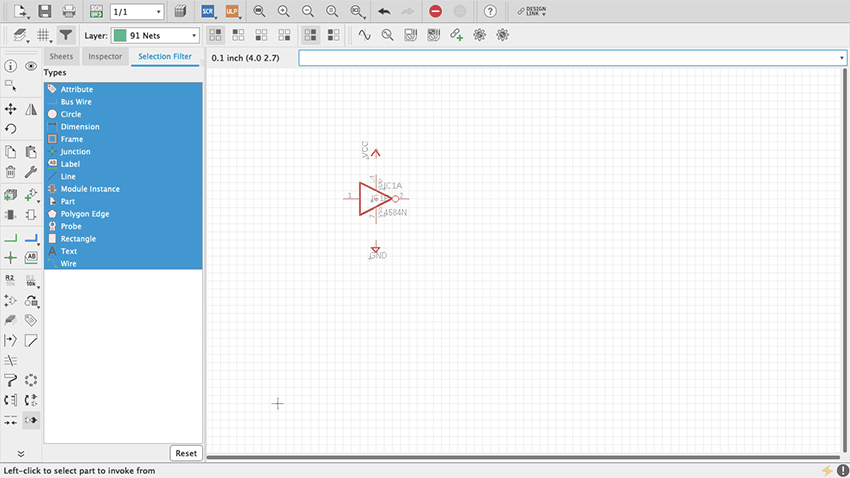The width and height of the screenshot is (850, 478).
Task: Select the Change wrench tool
Action: 31,172
